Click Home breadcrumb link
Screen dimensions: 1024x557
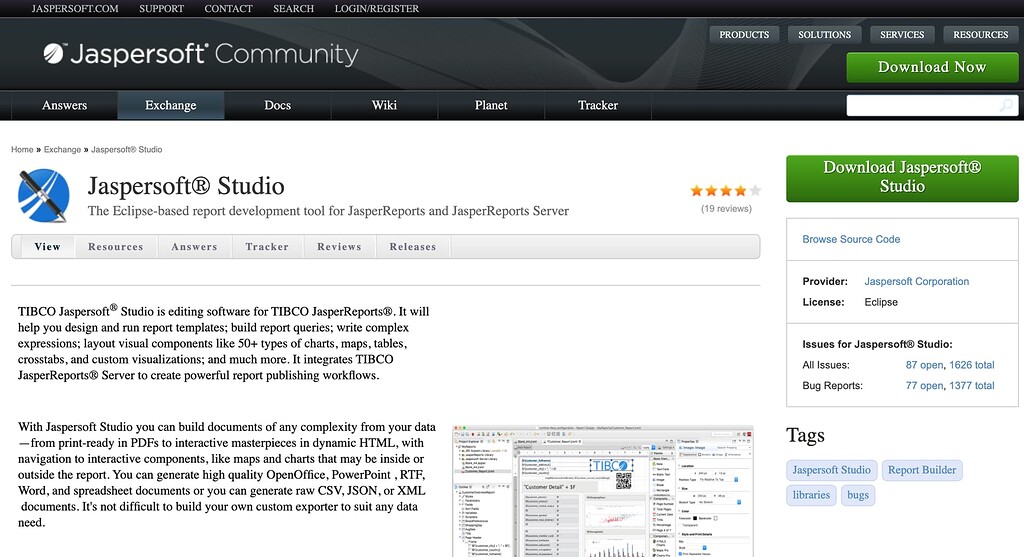click(22, 150)
